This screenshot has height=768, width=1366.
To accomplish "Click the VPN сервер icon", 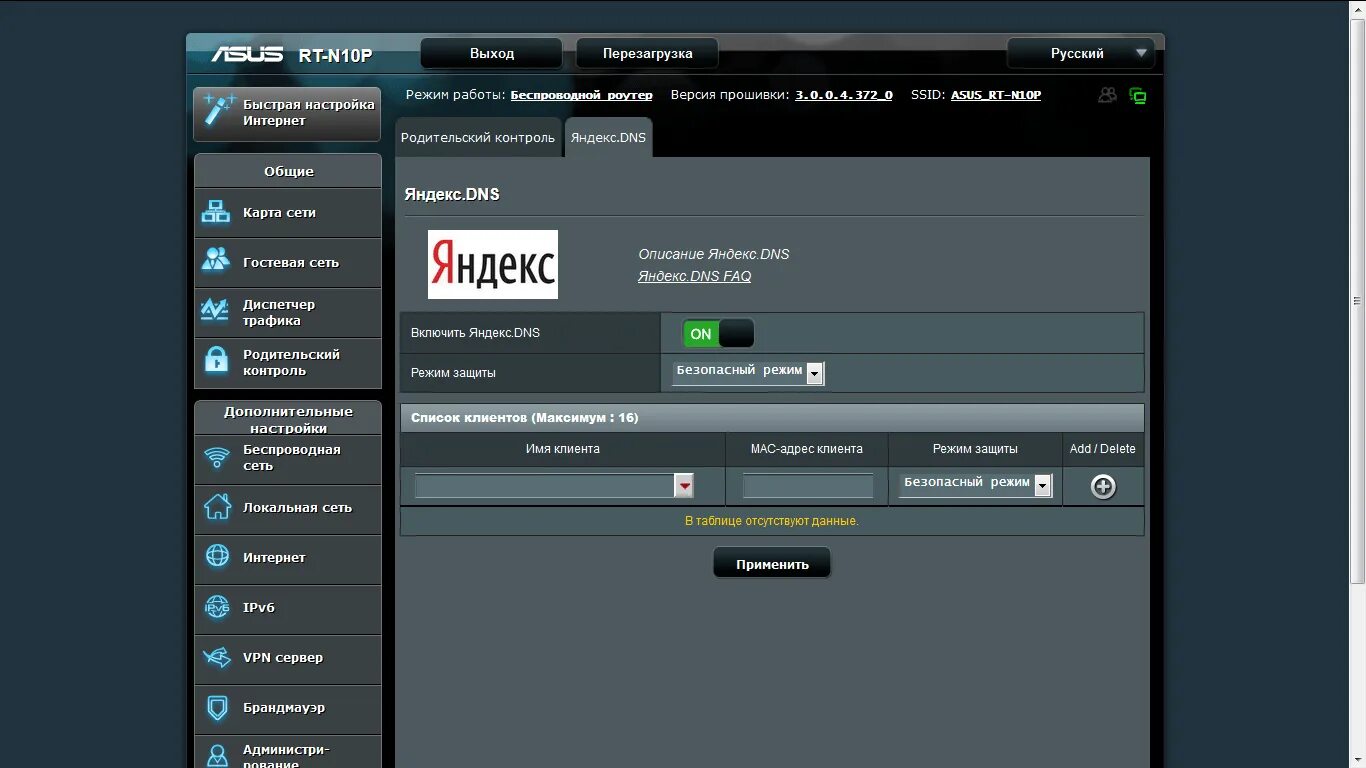I will coord(217,657).
